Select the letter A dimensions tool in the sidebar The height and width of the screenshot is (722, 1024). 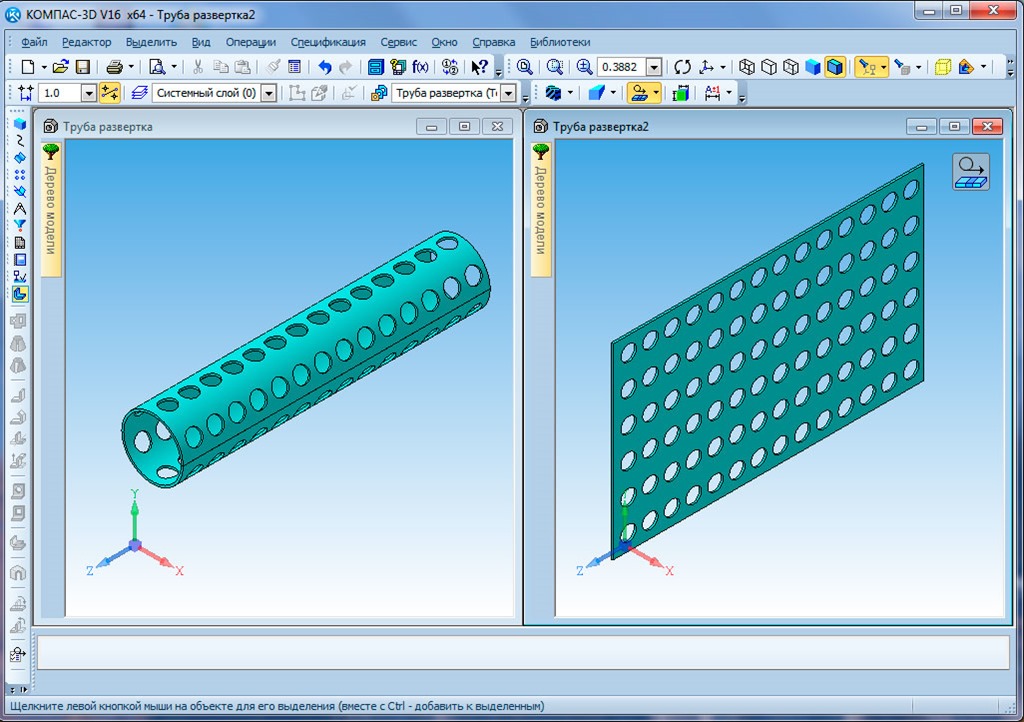[20, 208]
